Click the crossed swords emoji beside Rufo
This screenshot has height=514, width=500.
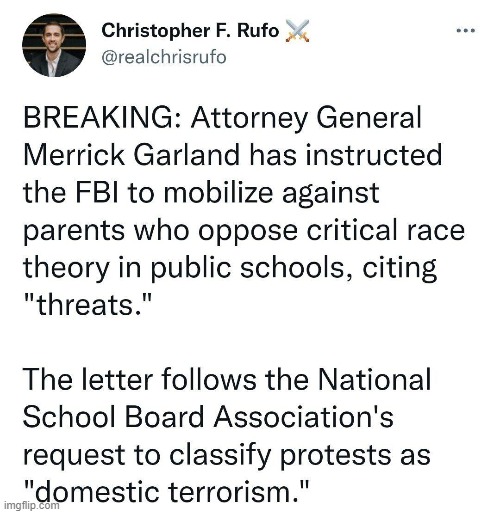(x=297, y=31)
